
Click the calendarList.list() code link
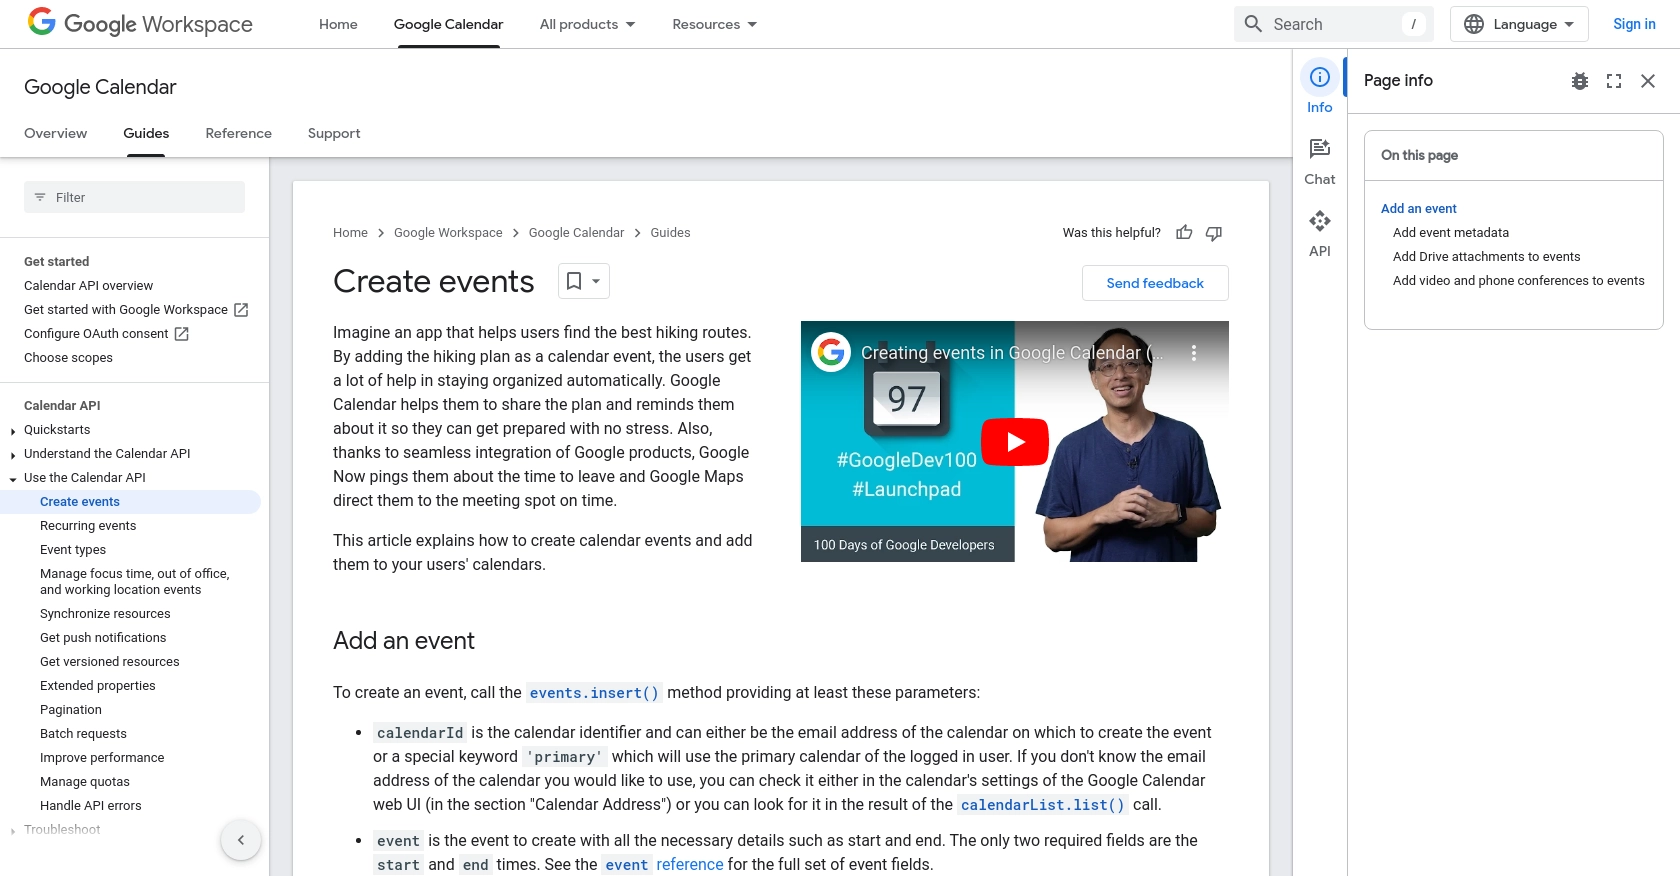1043,805
